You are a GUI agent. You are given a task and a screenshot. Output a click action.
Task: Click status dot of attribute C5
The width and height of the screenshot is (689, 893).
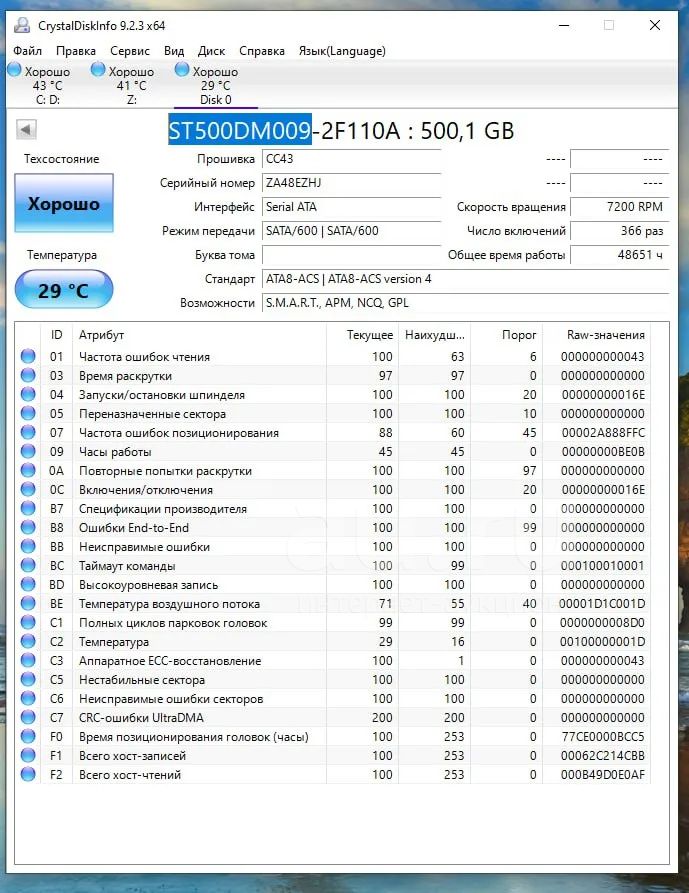[28, 679]
